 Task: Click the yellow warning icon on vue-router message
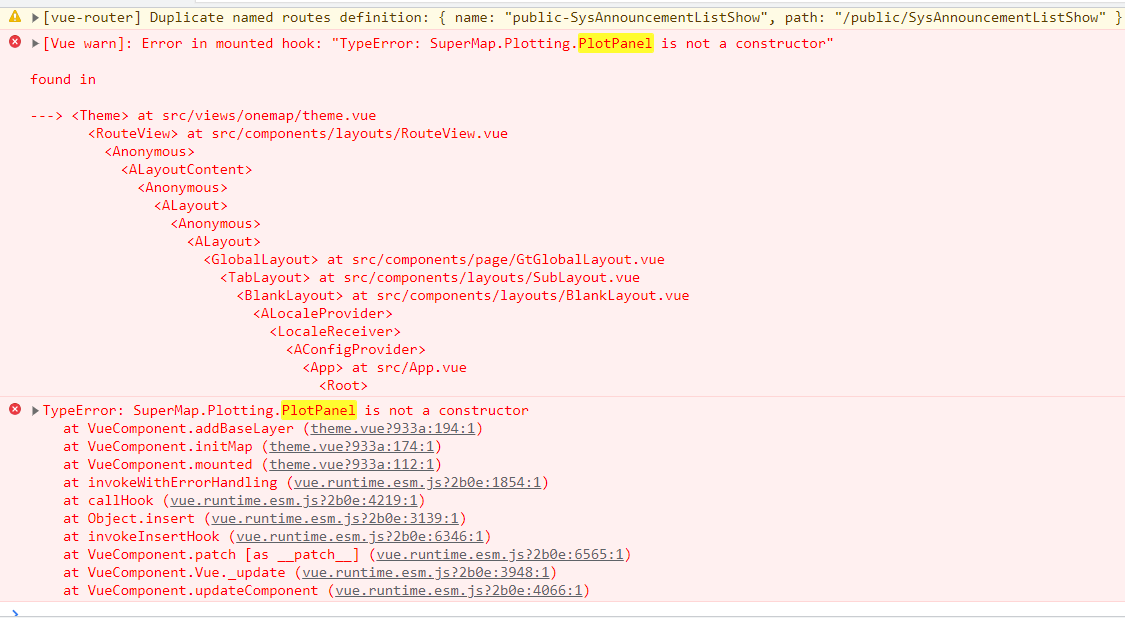pyautogui.click(x=15, y=16)
